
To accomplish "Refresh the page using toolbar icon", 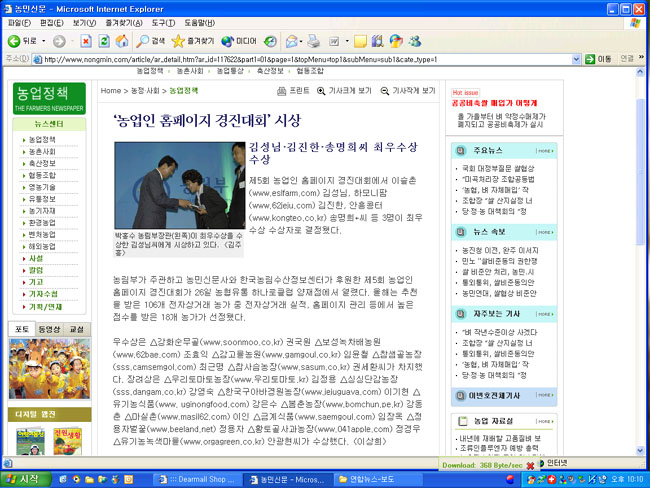I will (x=104, y=41).
